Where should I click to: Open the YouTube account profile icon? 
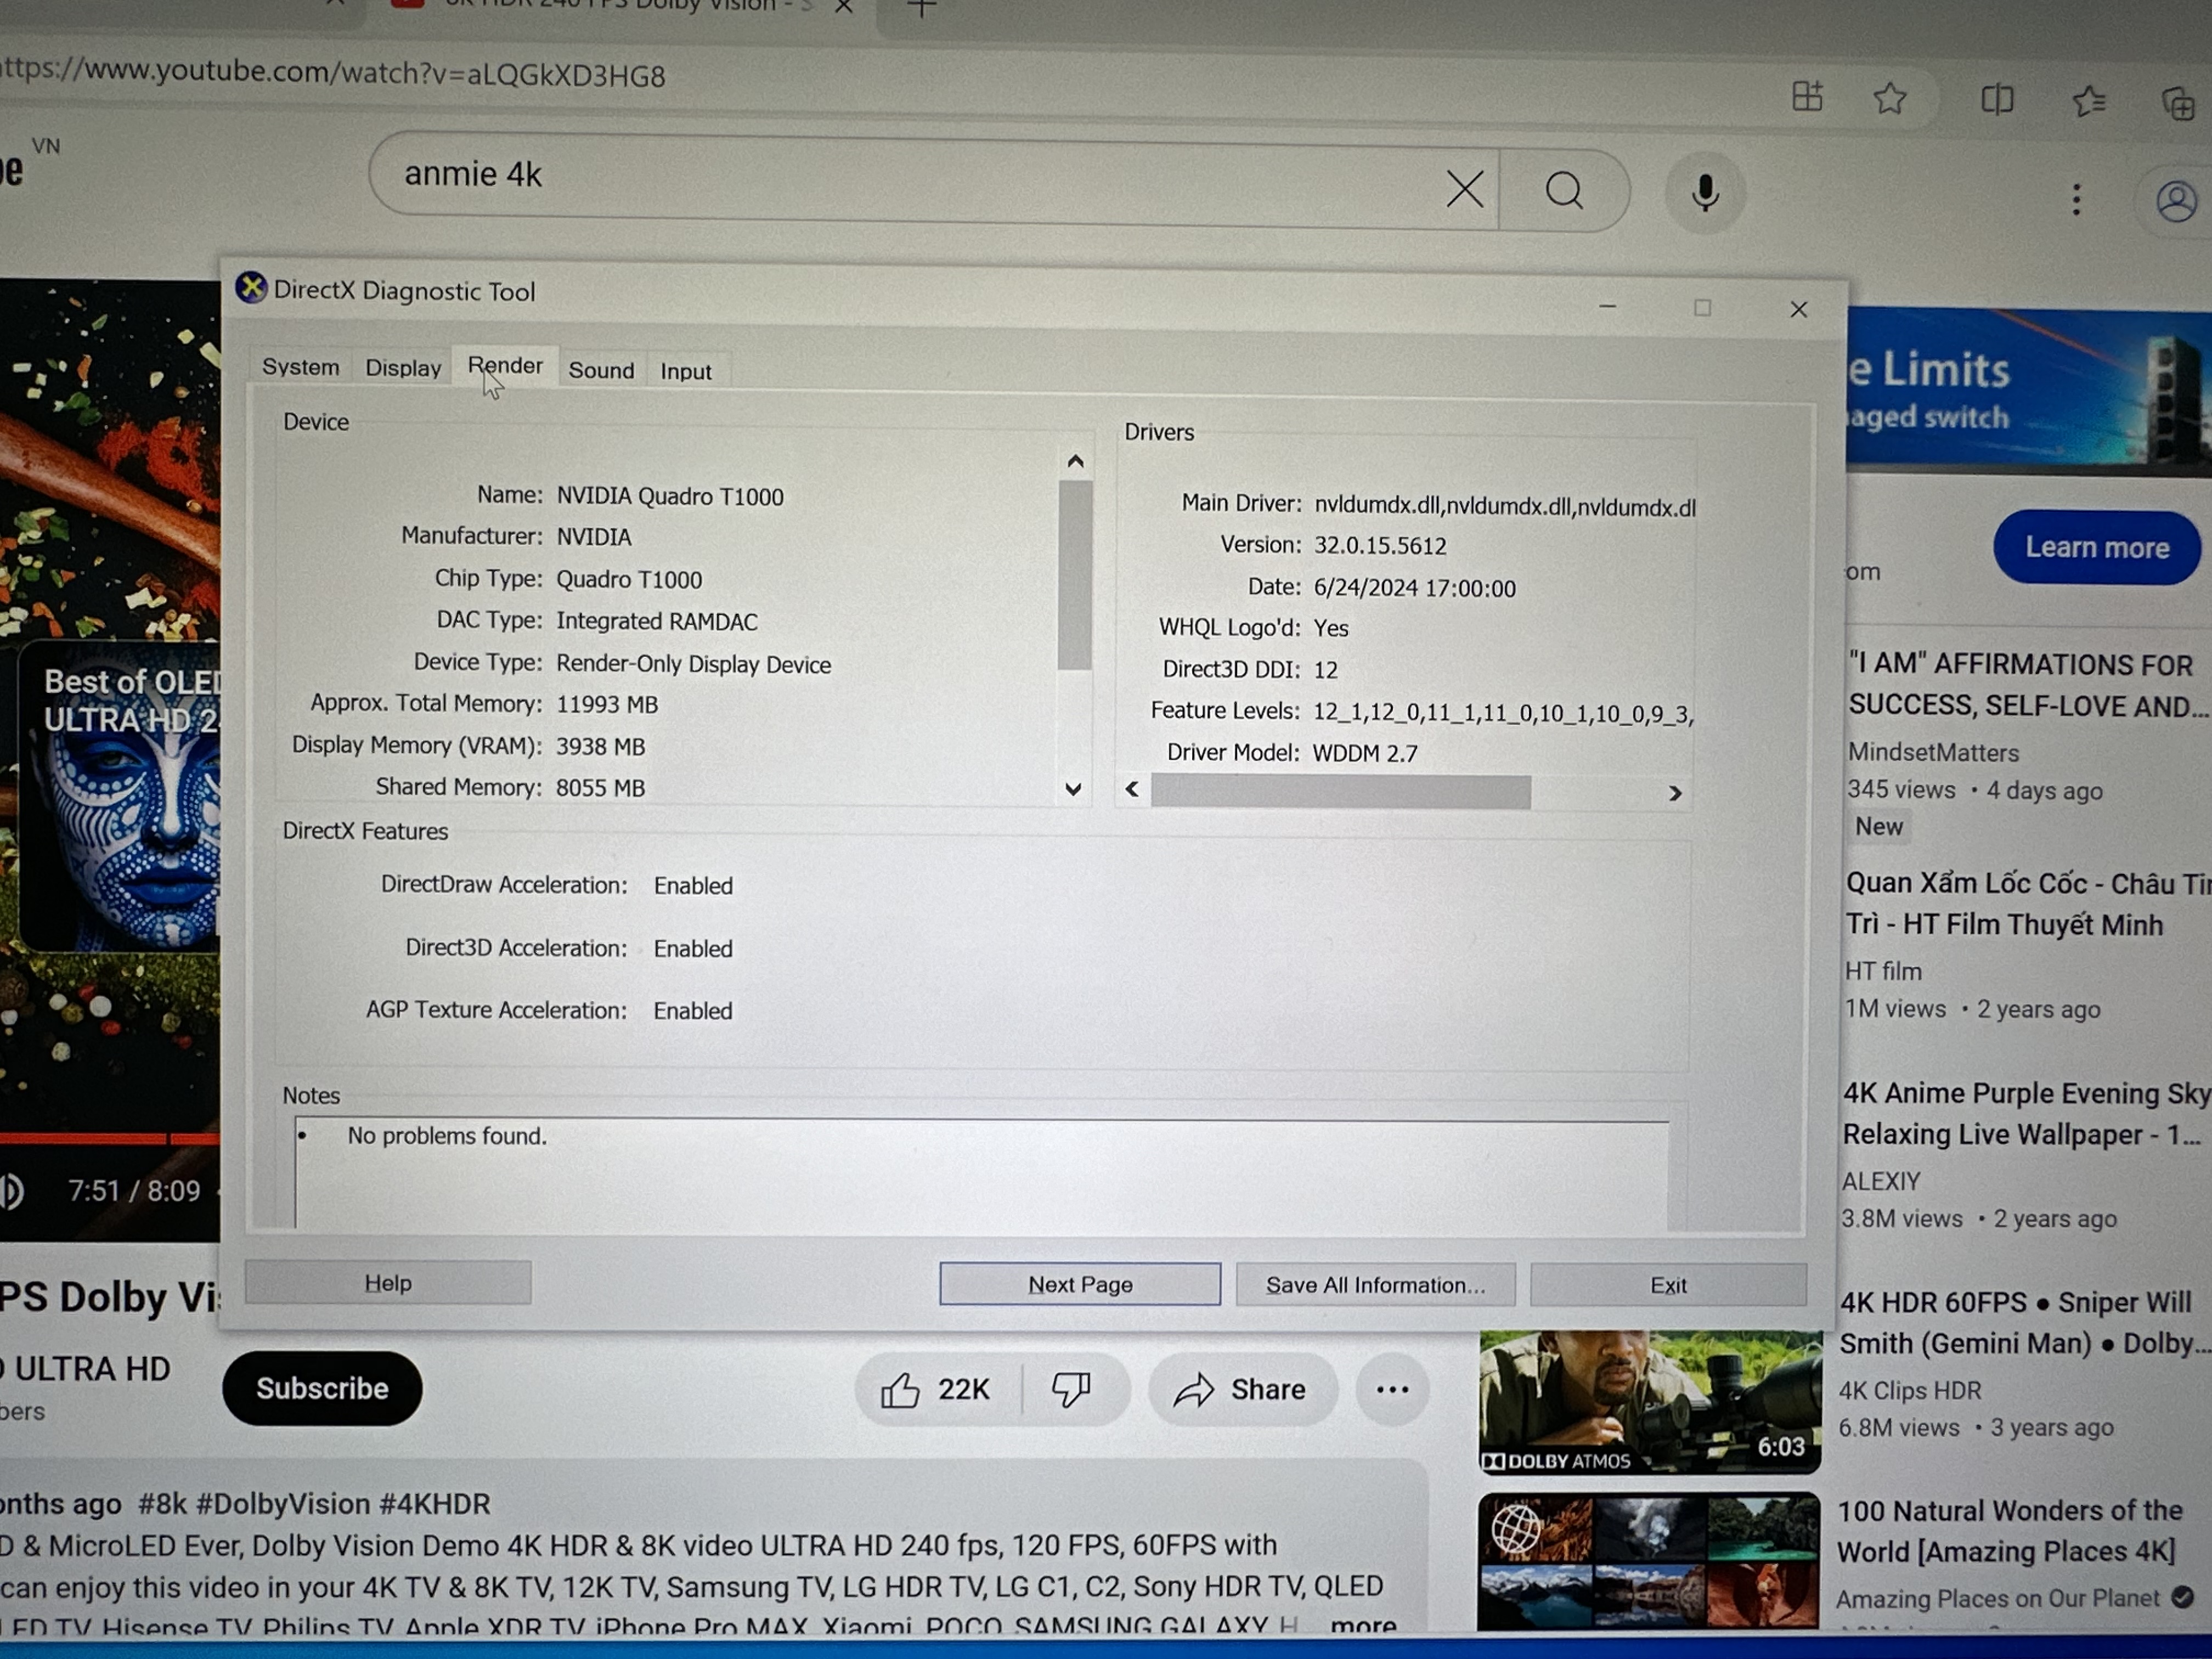tap(2176, 202)
